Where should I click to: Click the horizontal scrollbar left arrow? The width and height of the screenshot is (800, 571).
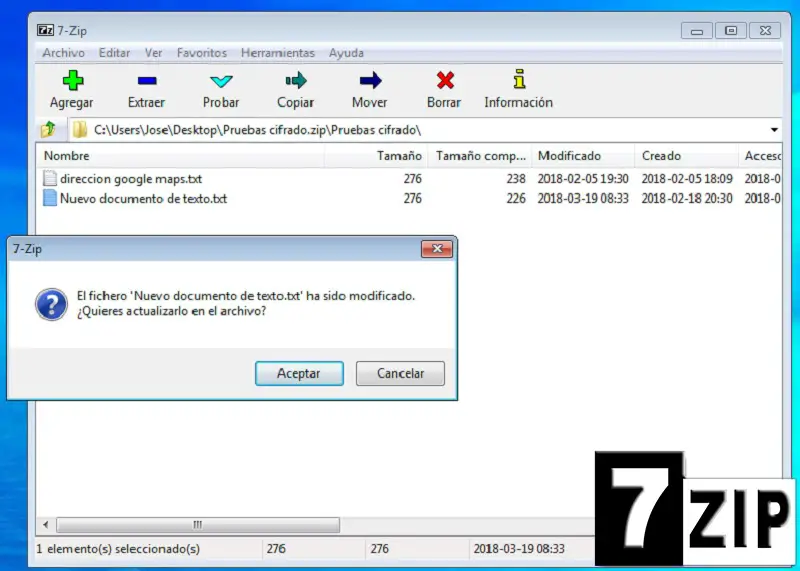click(45, 525)
